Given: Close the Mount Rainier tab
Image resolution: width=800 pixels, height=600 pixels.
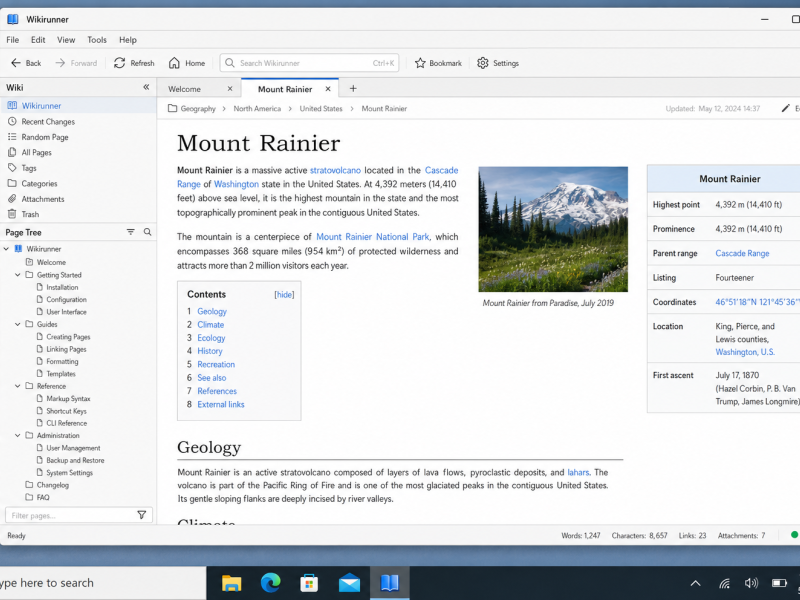Looking at the screenshot, I should (x=328, y=89).
